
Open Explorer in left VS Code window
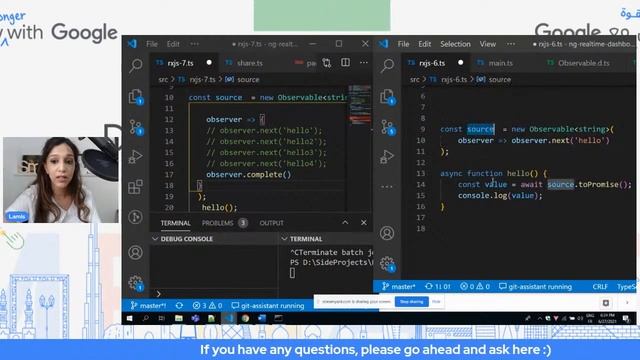tap(136, 97)
